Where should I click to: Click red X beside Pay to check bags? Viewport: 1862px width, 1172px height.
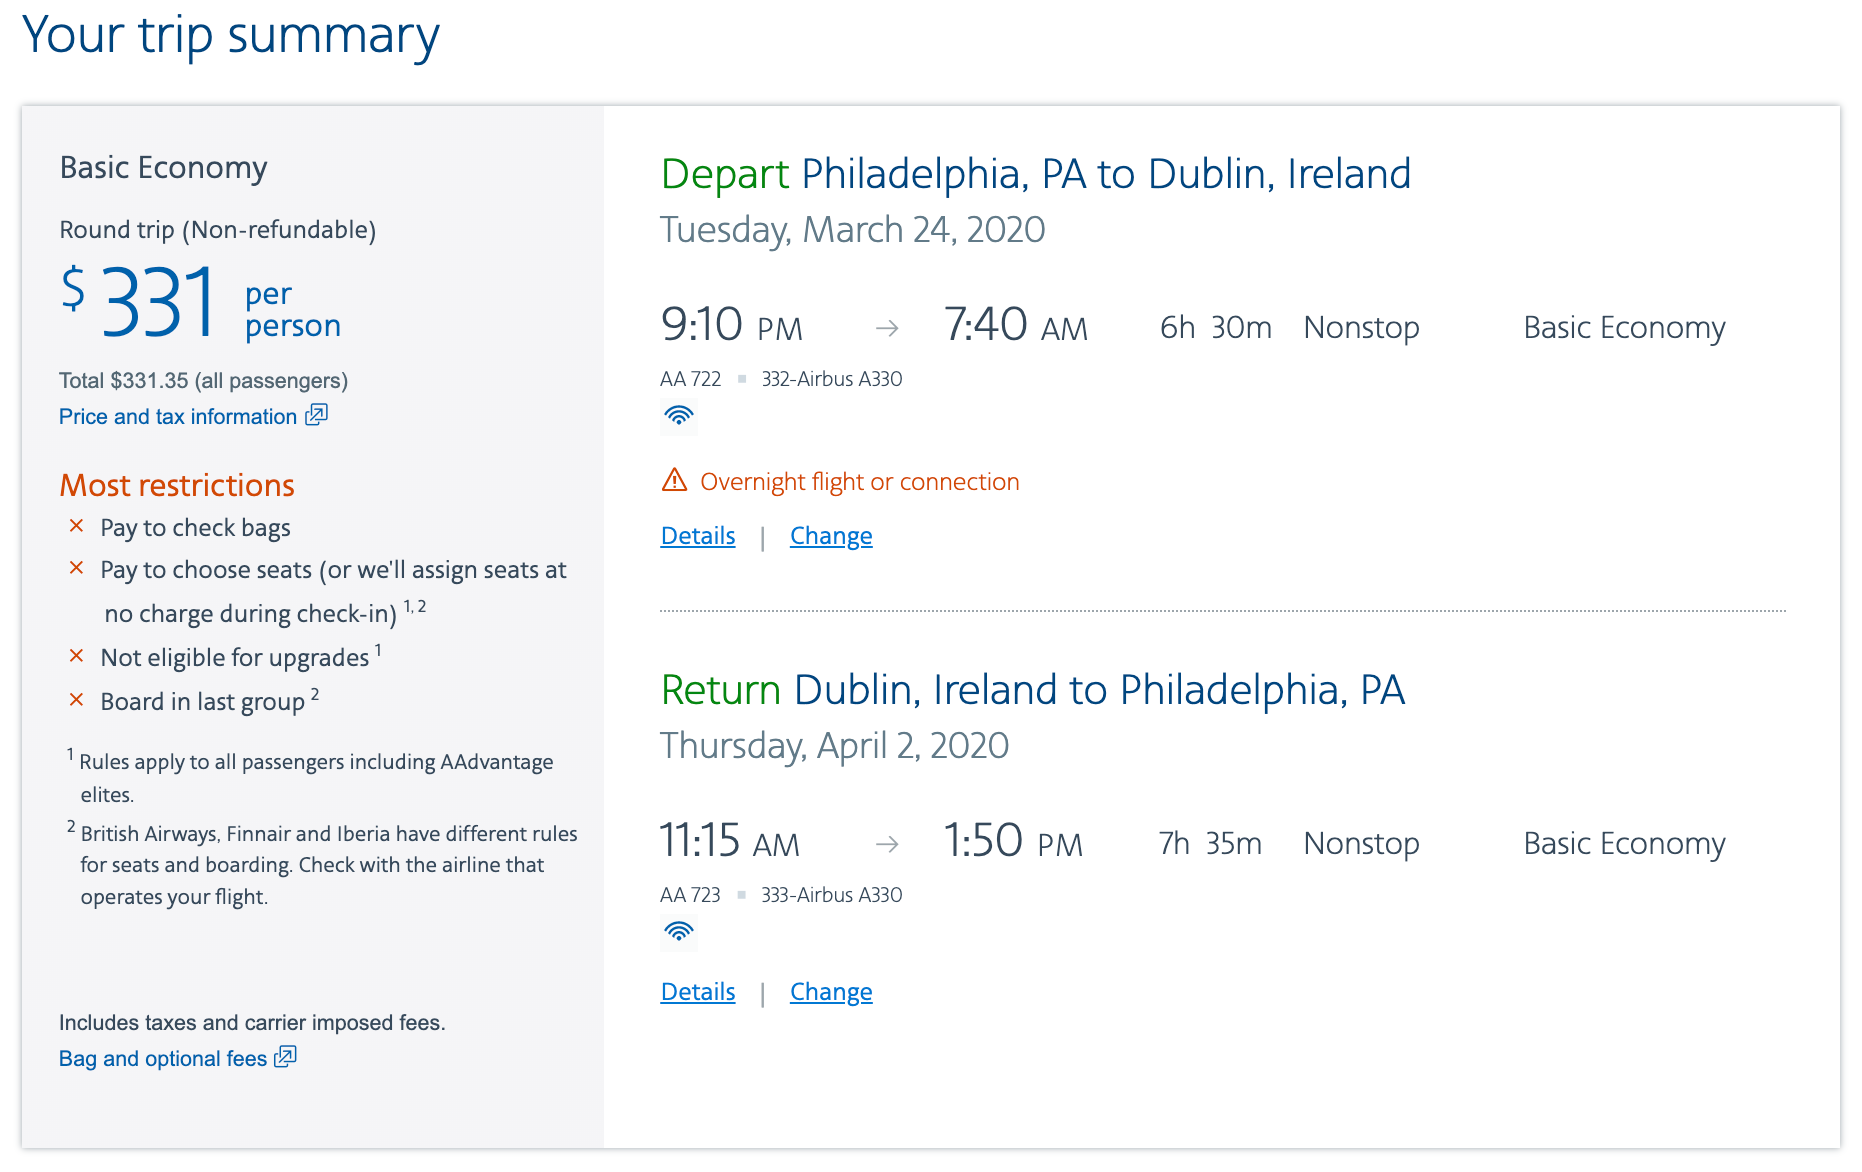click(76, 526)
